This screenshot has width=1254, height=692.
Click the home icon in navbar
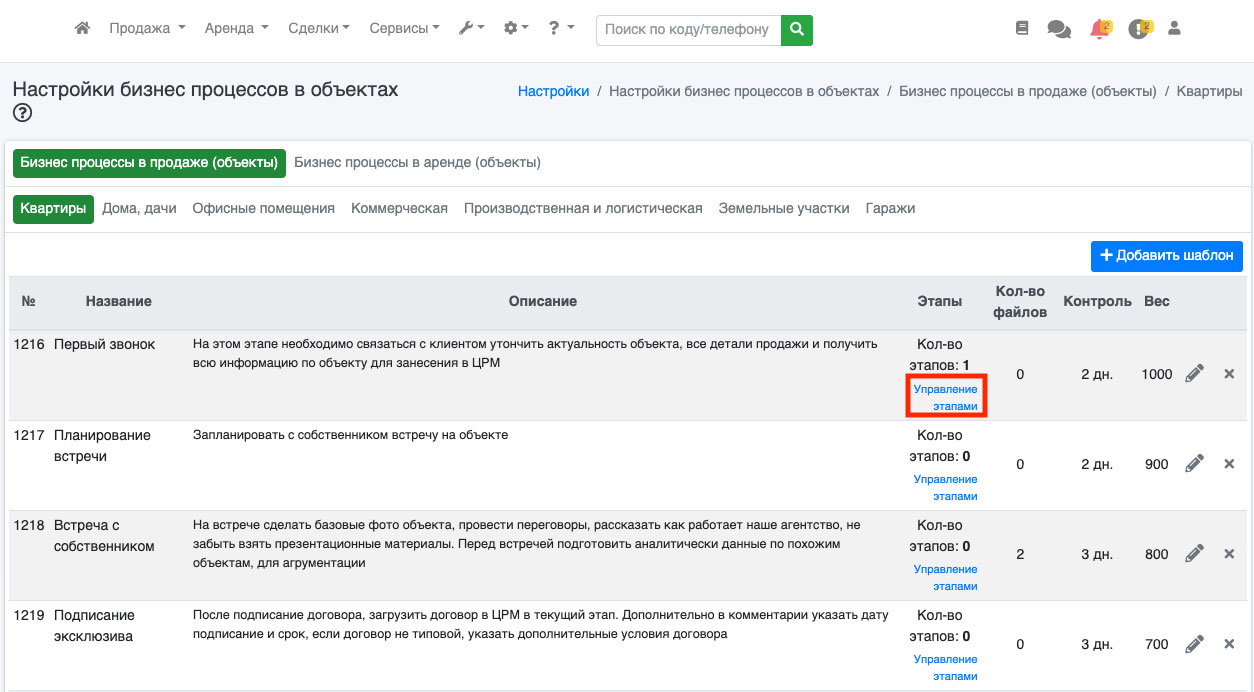83,29
